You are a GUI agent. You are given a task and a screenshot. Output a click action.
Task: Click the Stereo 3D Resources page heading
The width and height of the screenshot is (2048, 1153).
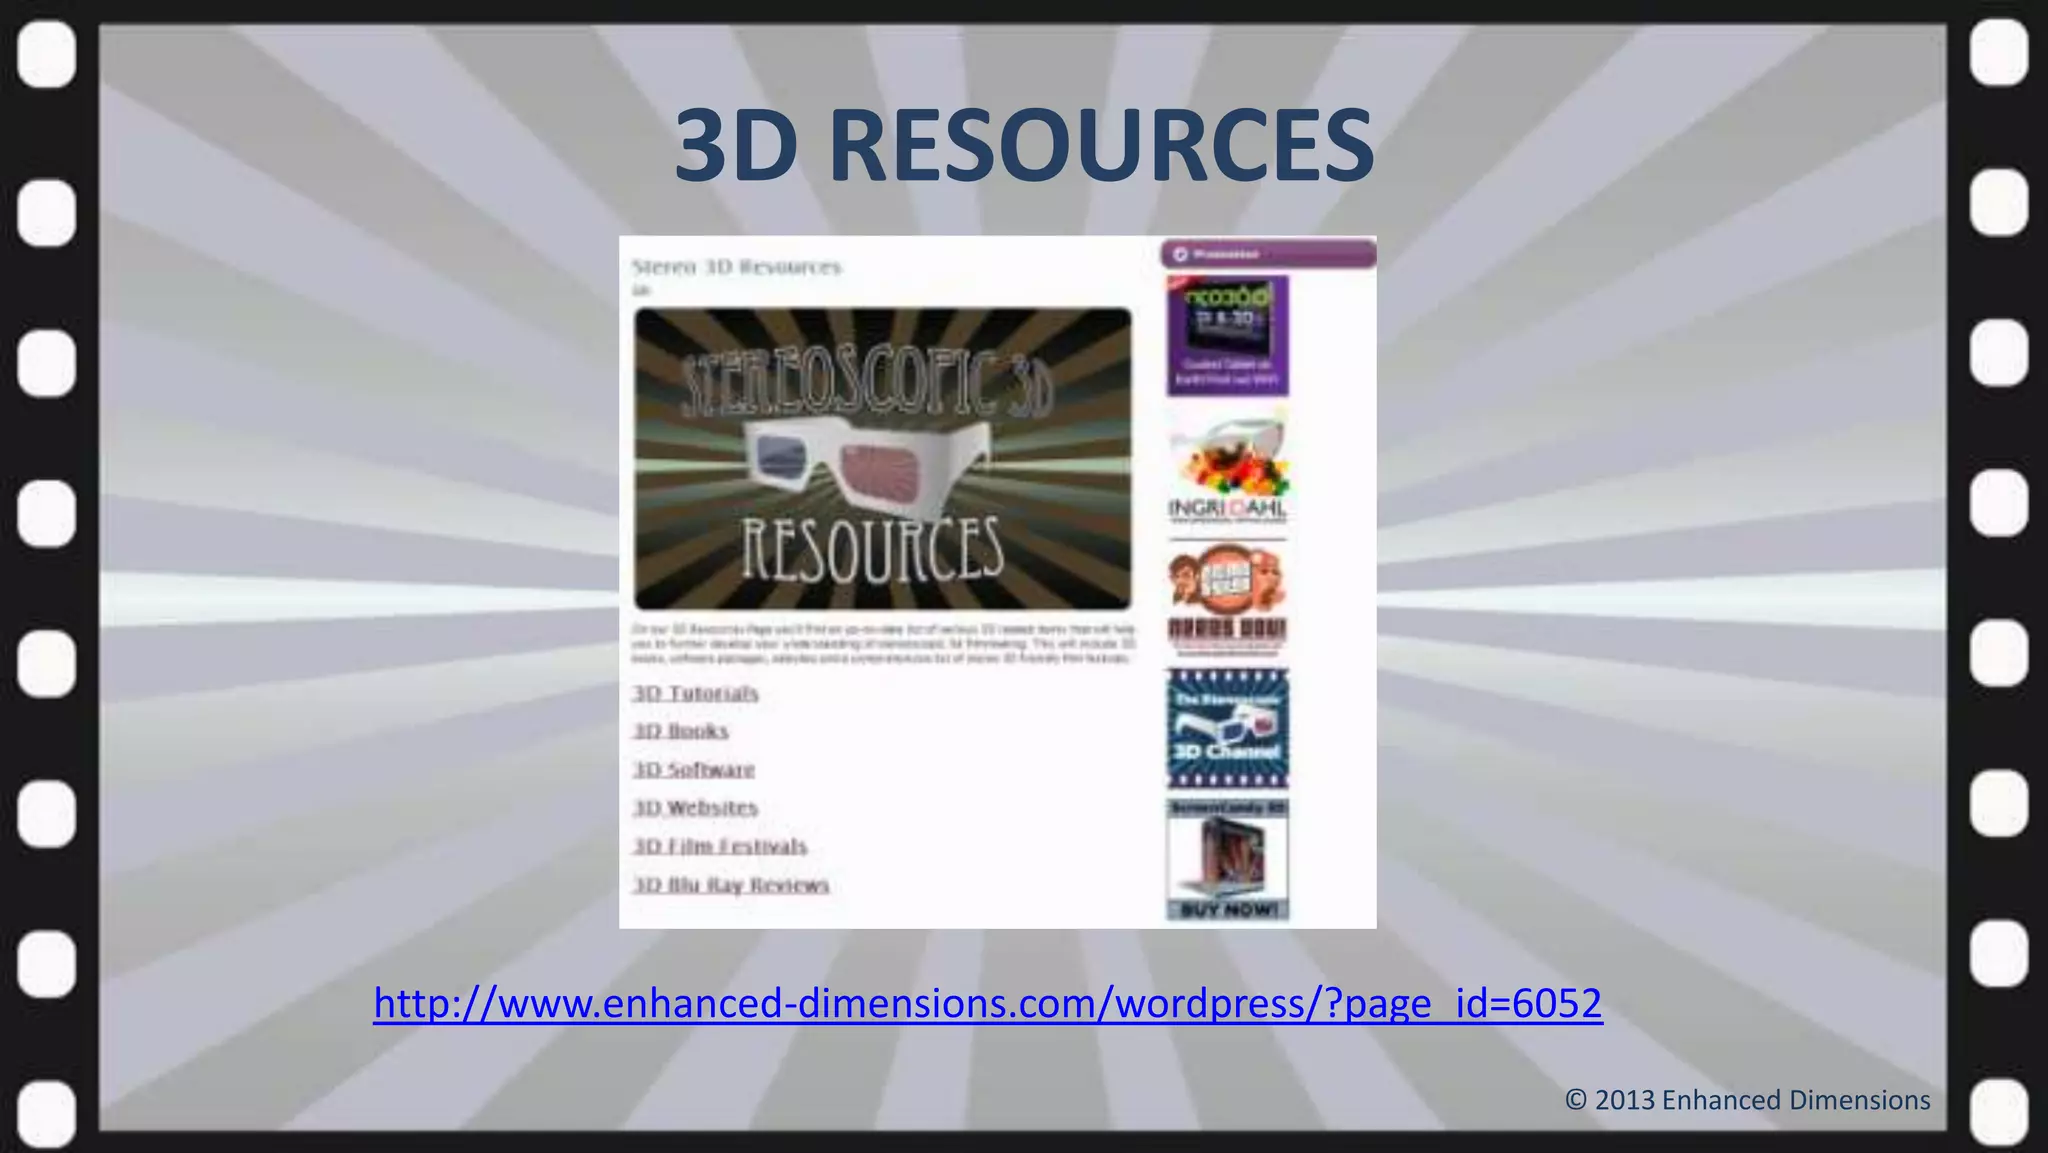point(737,267)
